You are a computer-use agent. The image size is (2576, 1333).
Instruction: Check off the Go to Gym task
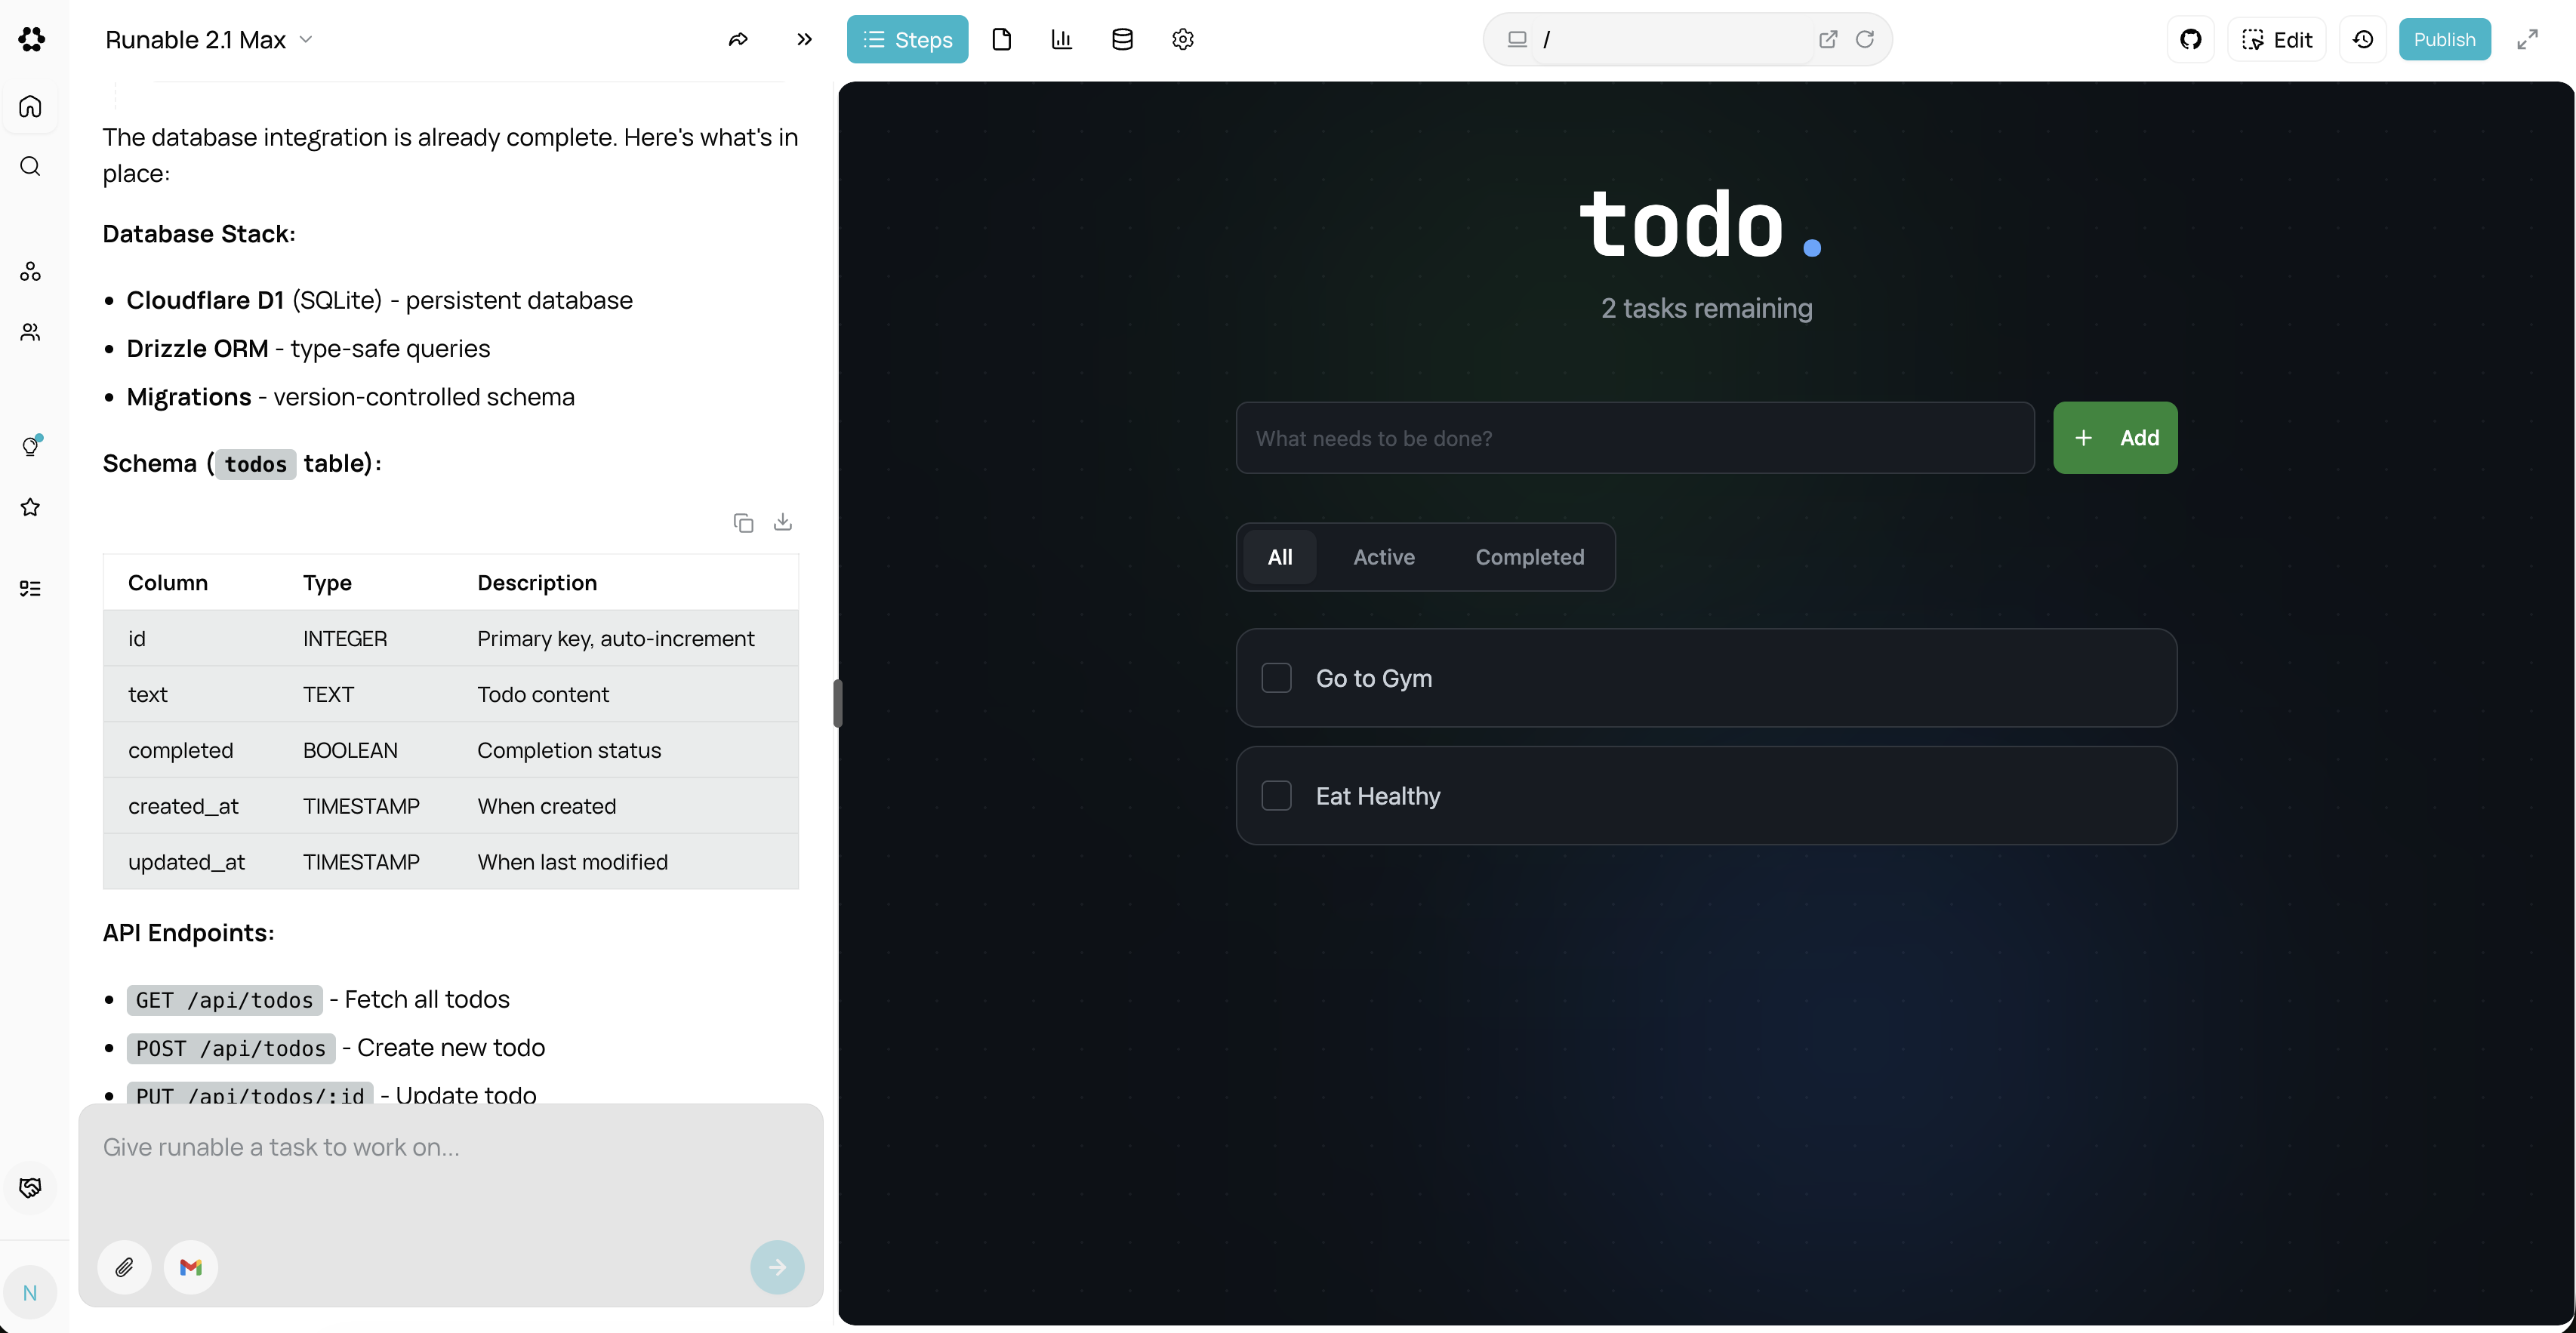coord(1276,678)
